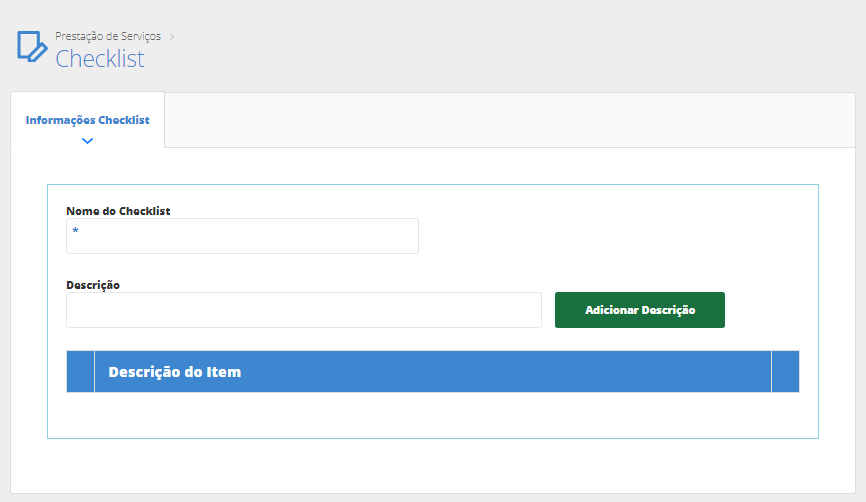
Task: Focus the Descrição input field
Action: 304,310
